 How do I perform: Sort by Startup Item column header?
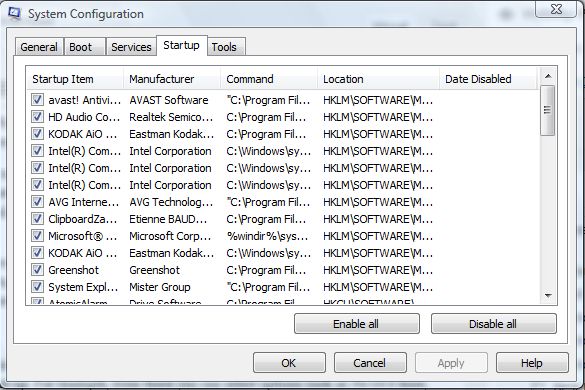75,79
